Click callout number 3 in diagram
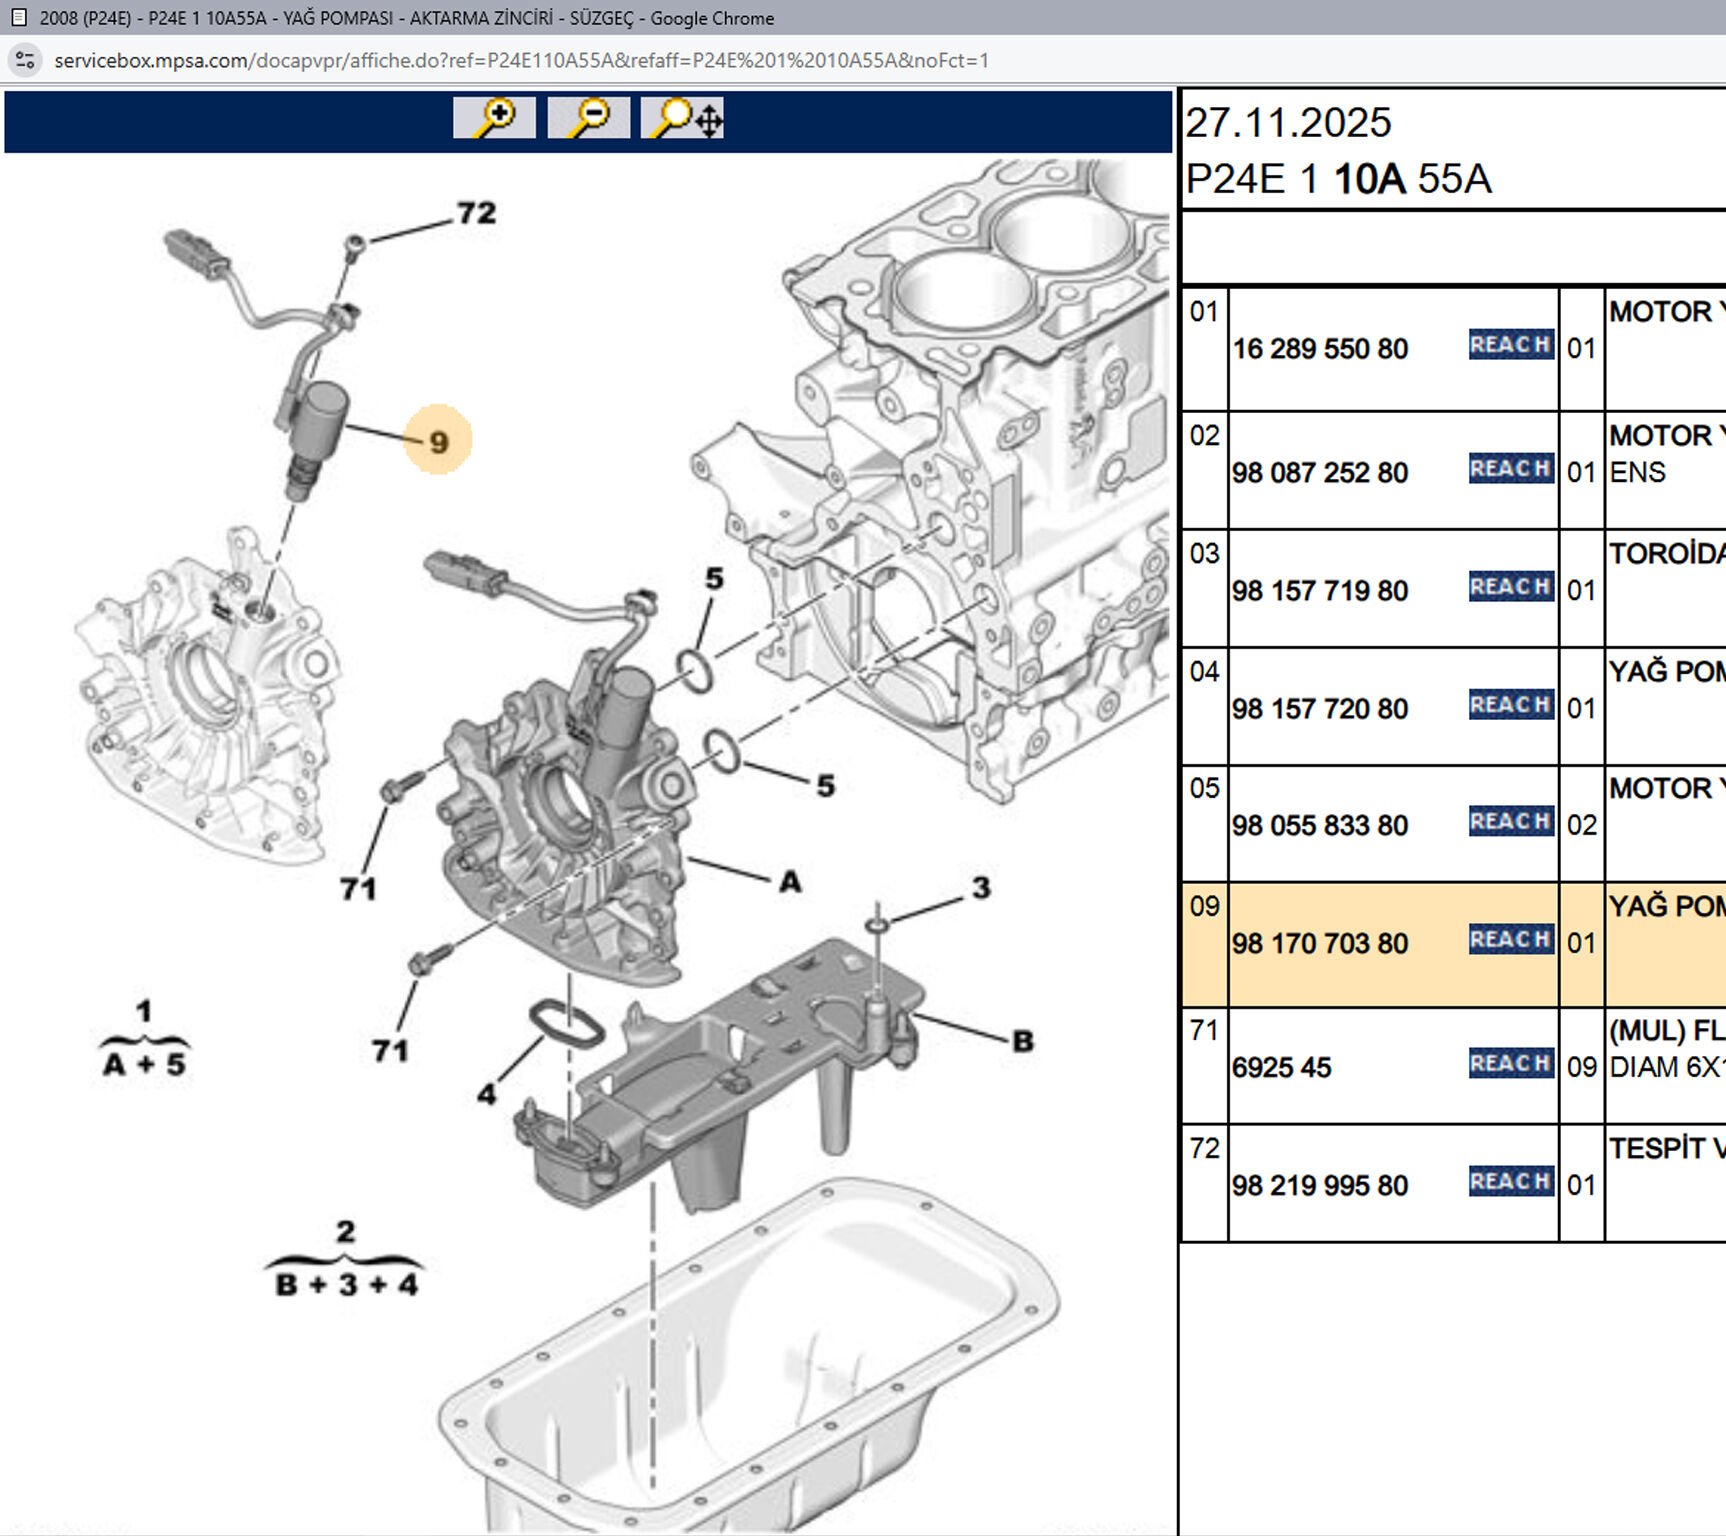The image size is (1726, 1536). coord(981,887)
